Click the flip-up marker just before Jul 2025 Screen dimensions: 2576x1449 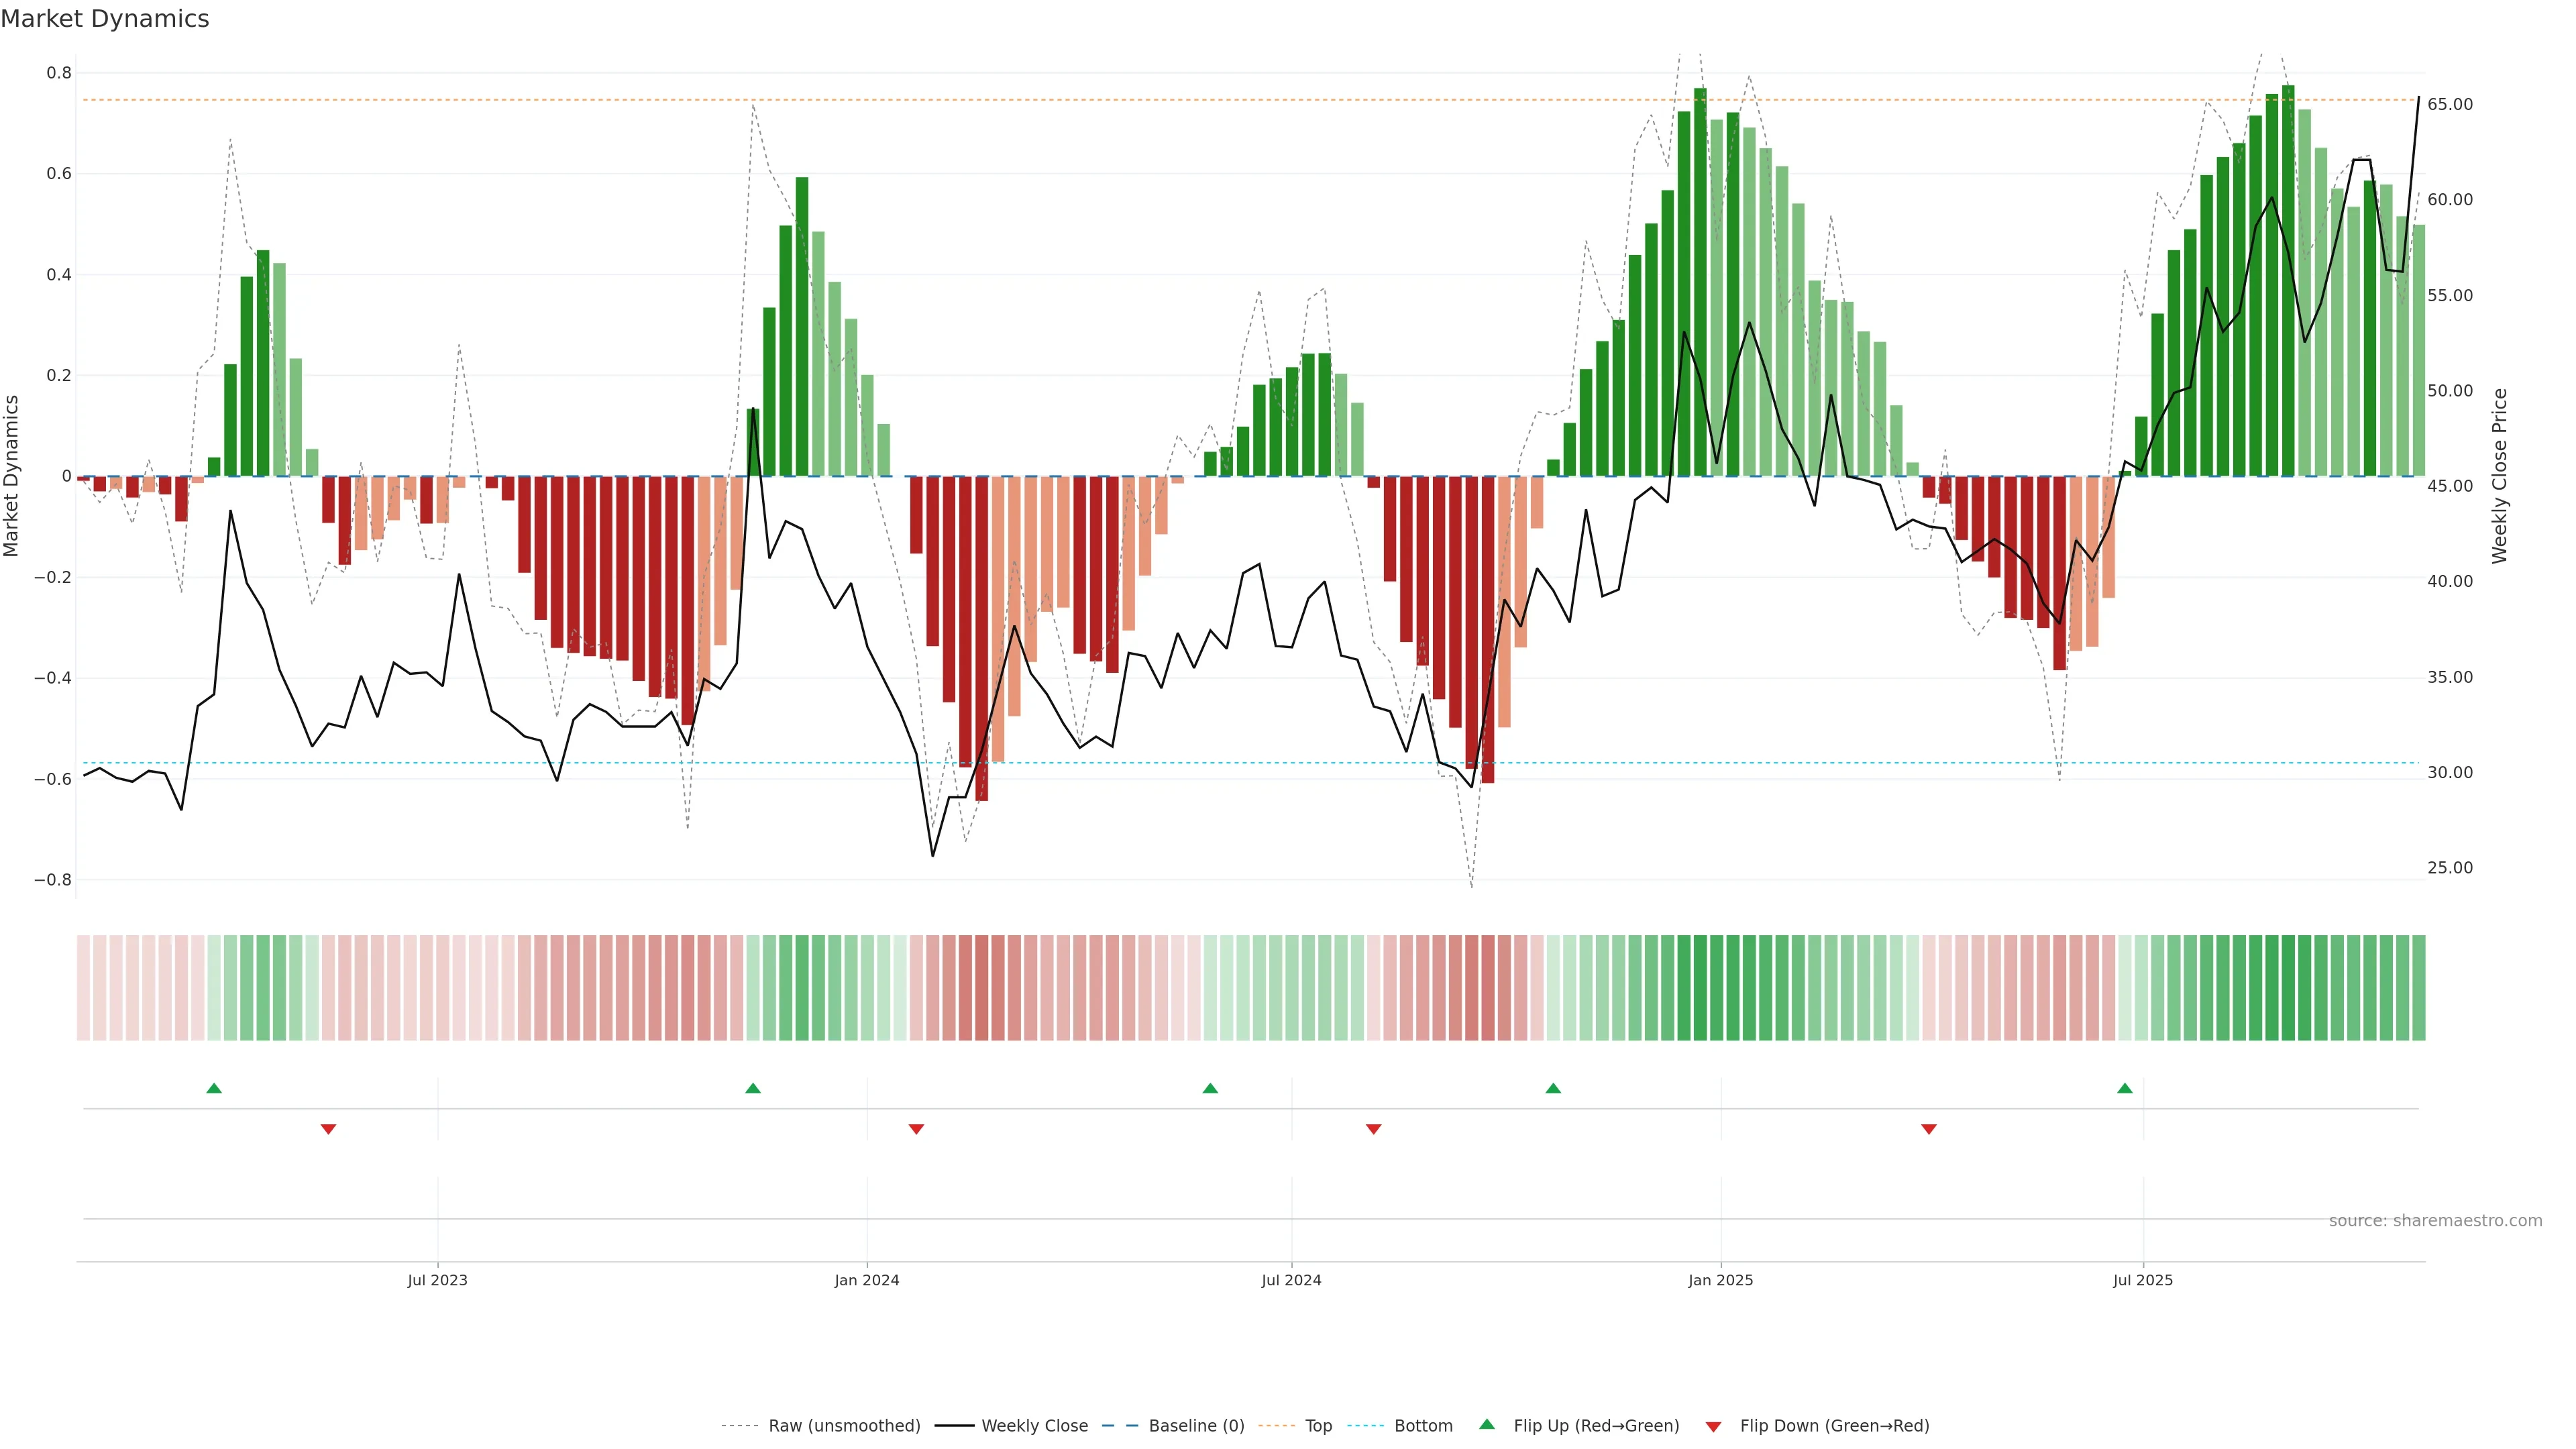[x=2125, y=1088]
